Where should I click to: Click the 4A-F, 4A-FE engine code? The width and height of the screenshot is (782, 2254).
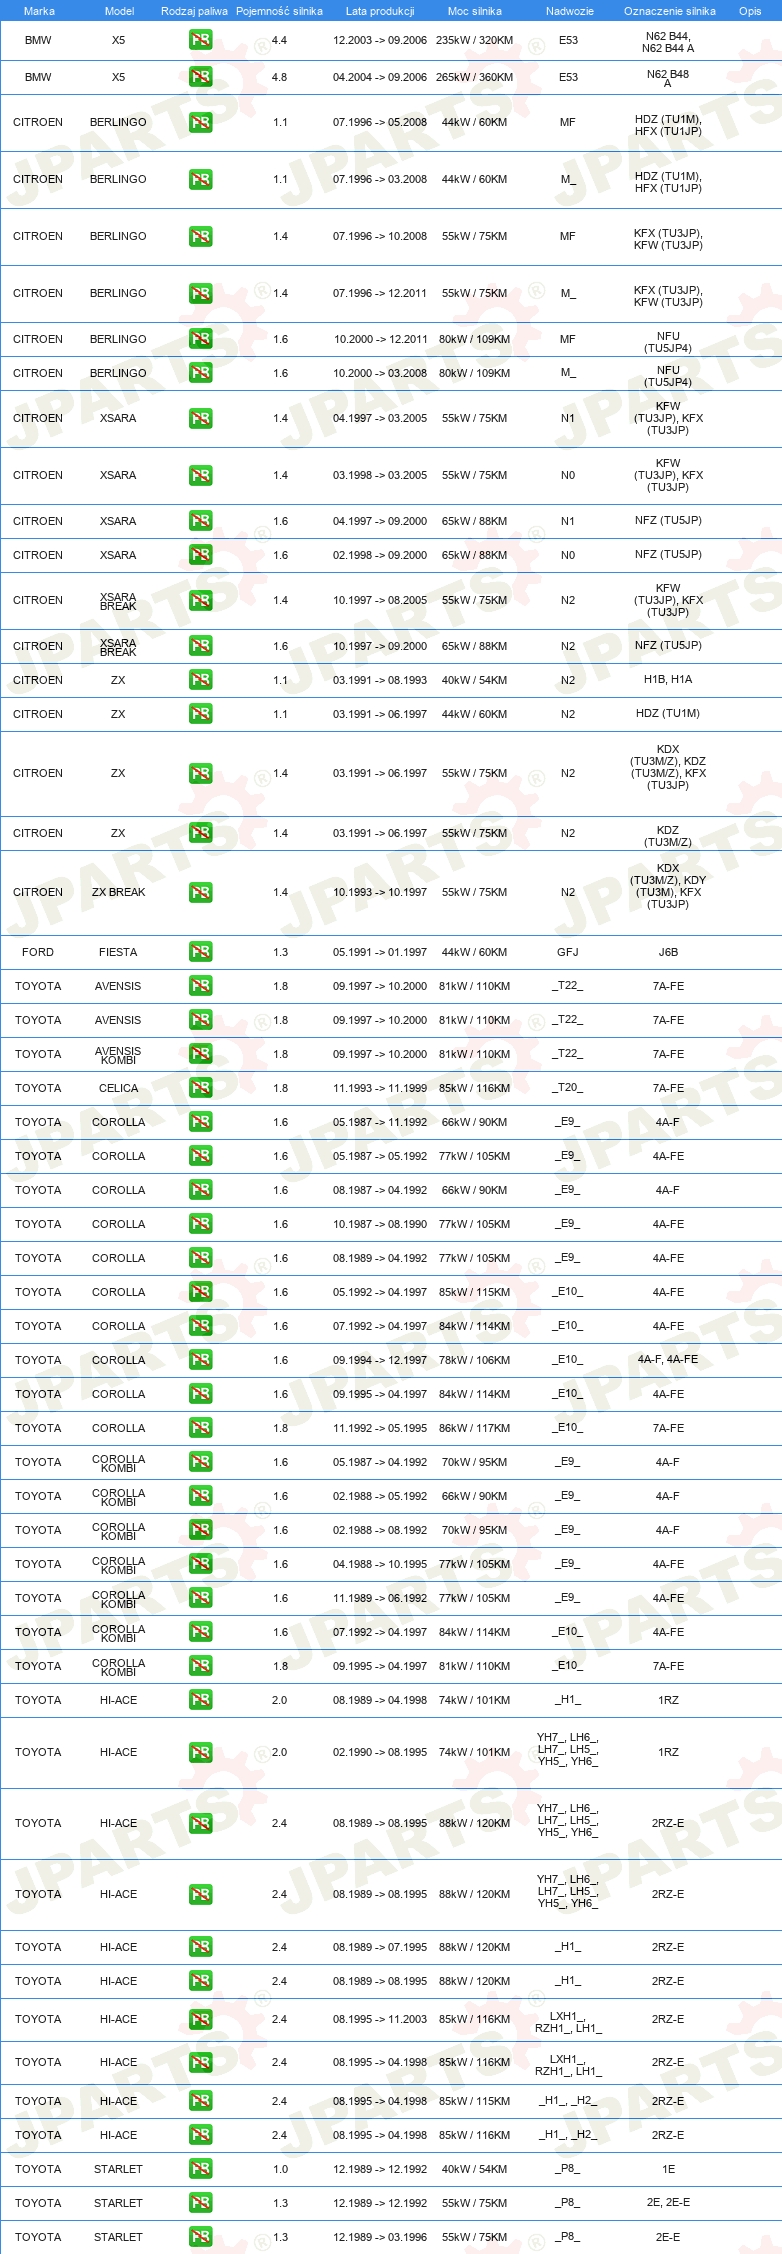click(668, 1360)
